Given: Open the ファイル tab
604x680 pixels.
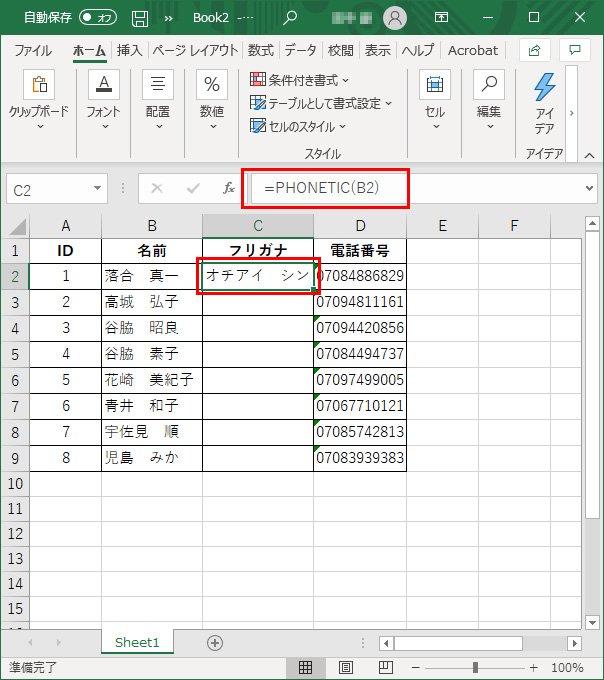Looking at the screenshot, I should point(33,51).
